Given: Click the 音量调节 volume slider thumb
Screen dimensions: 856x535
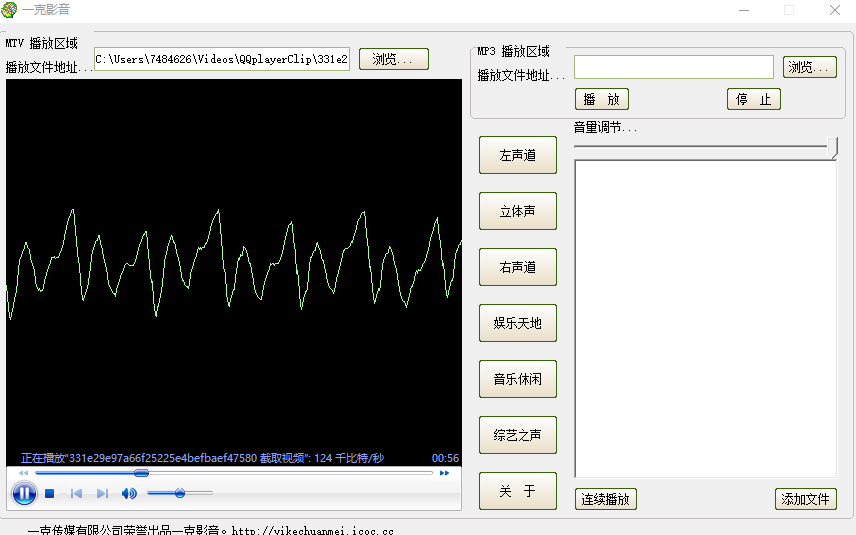Looking at the screenshot, I should click(833, 147).
